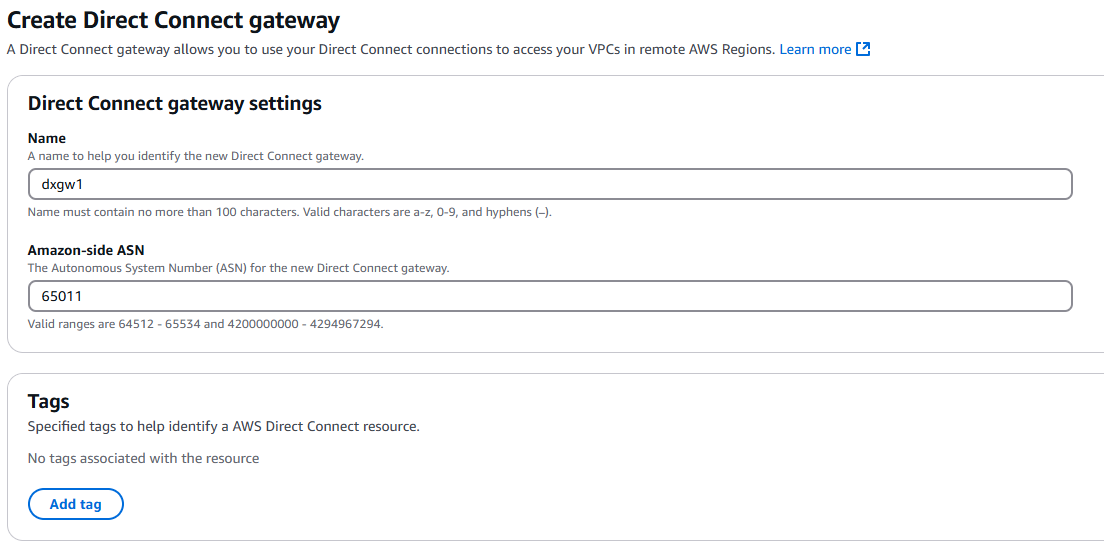Image resolution: width=1104 pixels, height=549 pixels.
Task: Open the Learn more link
Action: tap(815, 49)
